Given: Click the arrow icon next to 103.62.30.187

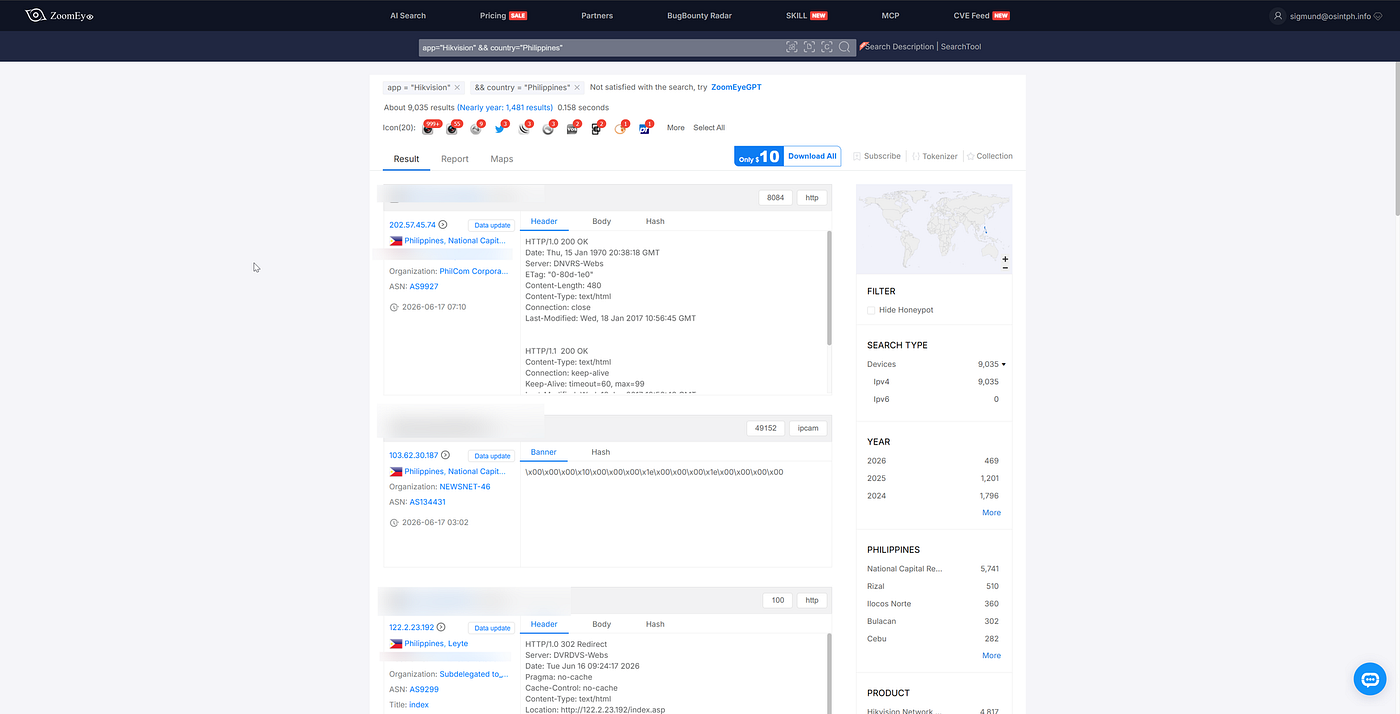Looking at the screenshot, I should click(445, 455).
